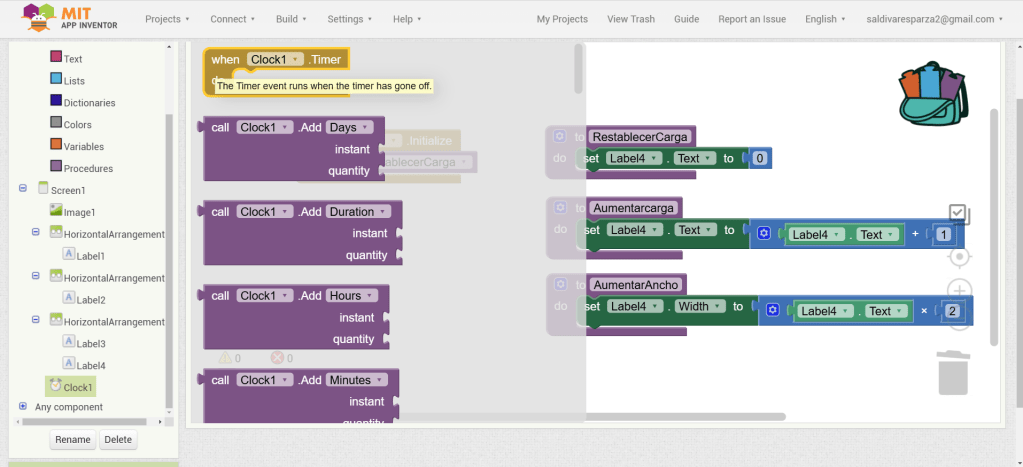This screenshot has width=1023, height=467.
Task: Open the Build menu
Action: [291, 19]
